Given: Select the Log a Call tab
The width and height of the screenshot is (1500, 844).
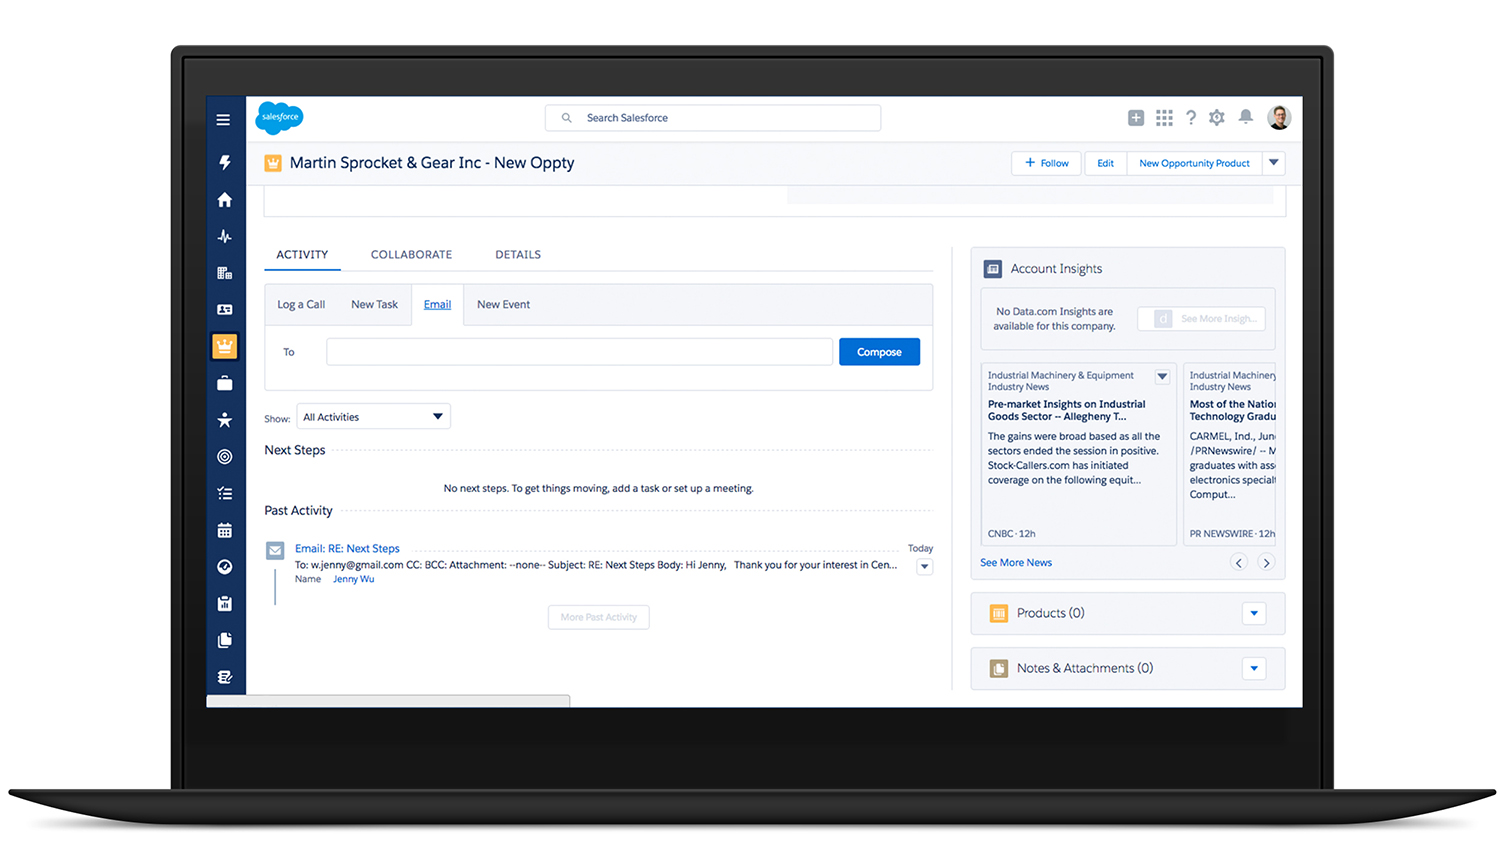Looking at the screenshot, I should (x=301, y=305).
